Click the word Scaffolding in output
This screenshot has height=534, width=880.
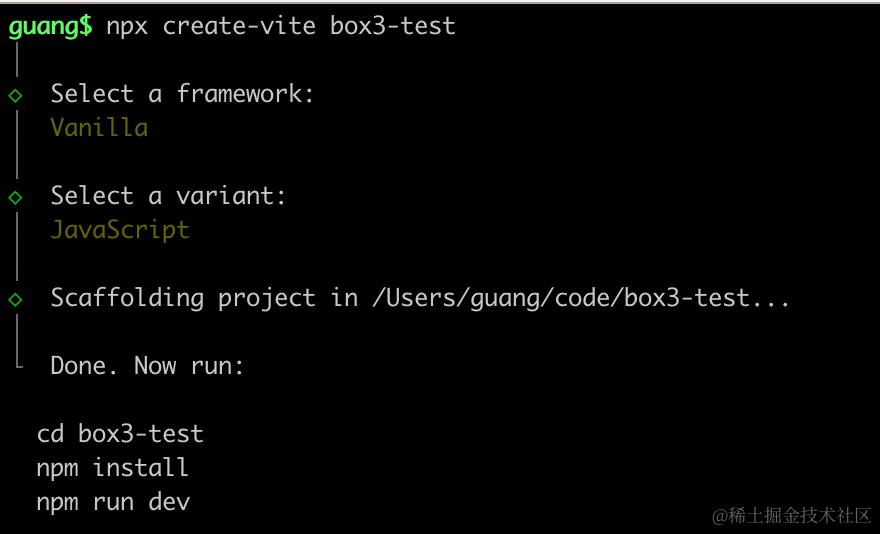[127, 298]
